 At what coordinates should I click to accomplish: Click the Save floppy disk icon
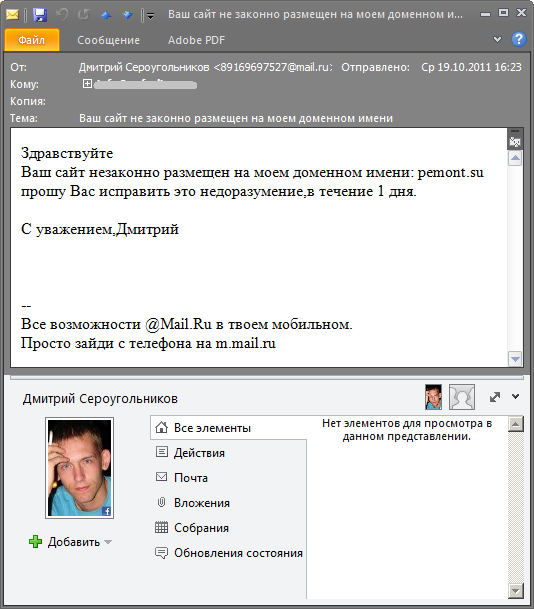coord(40,15)
